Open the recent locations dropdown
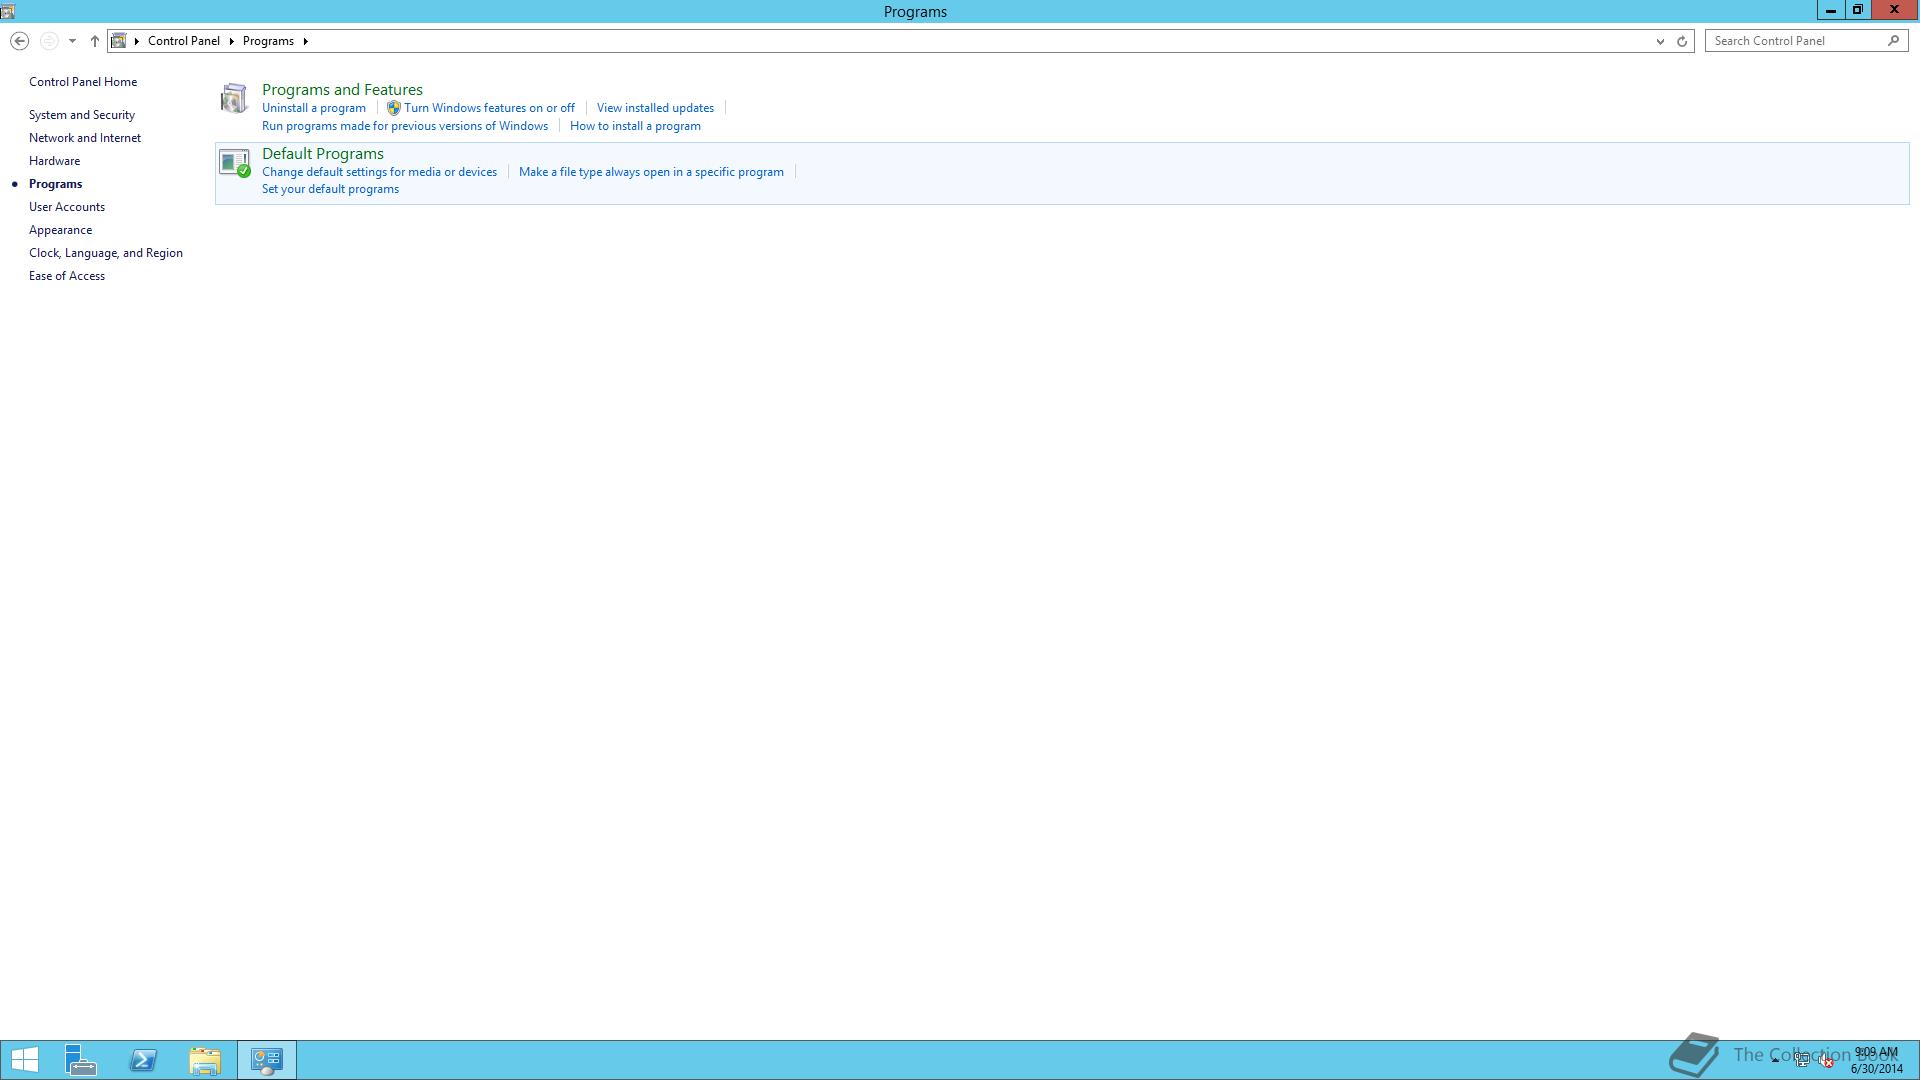The image size is (1920, 1080). coord(72,41)
